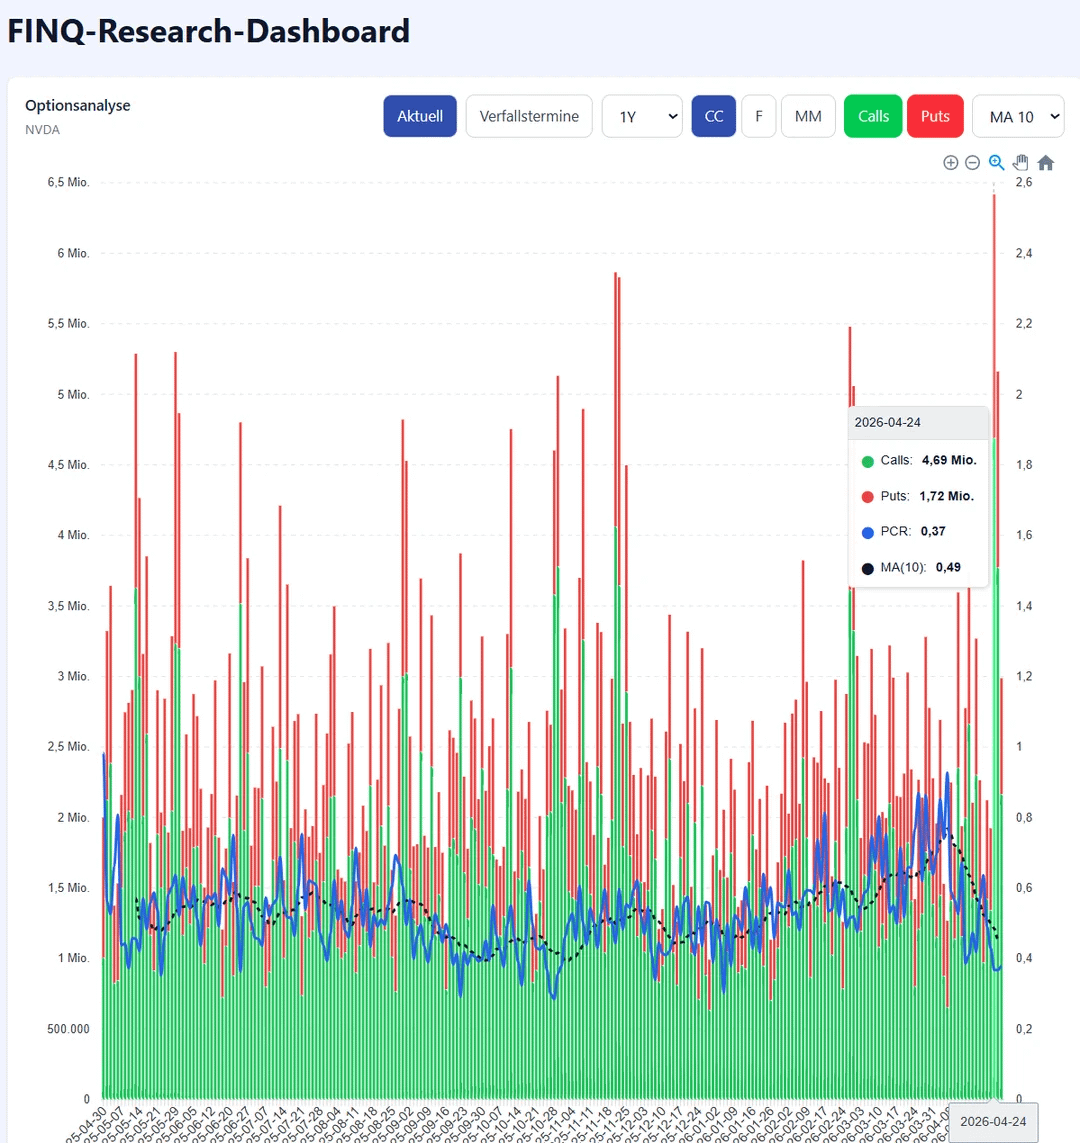Switch to the Aktuell view
The height and width of the screenshot is (1143, 1080).
tap(420, 116)
